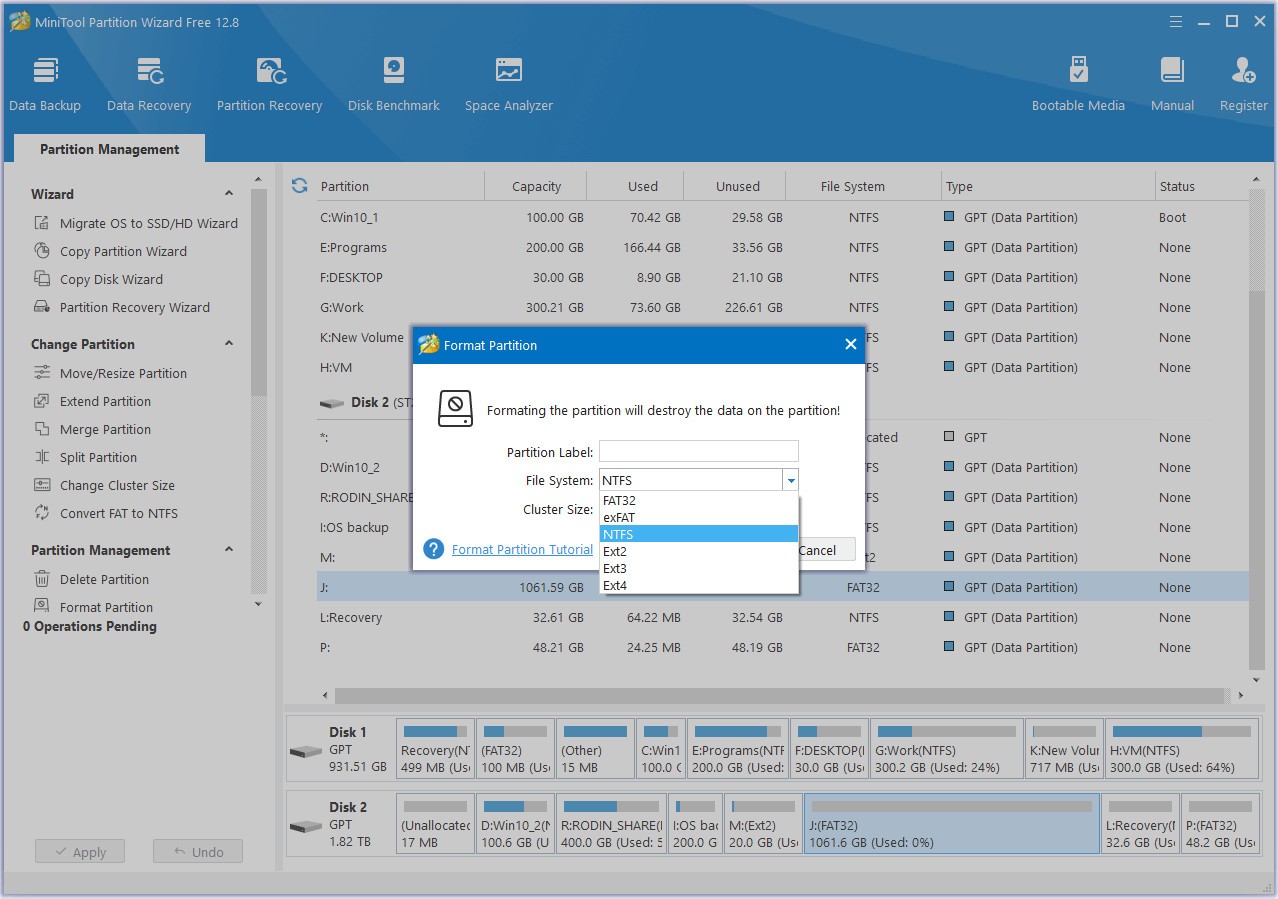The width and height of the screenshot is (1278, 899).
Task: Launch Data Recovery
Action: point(148,82)
